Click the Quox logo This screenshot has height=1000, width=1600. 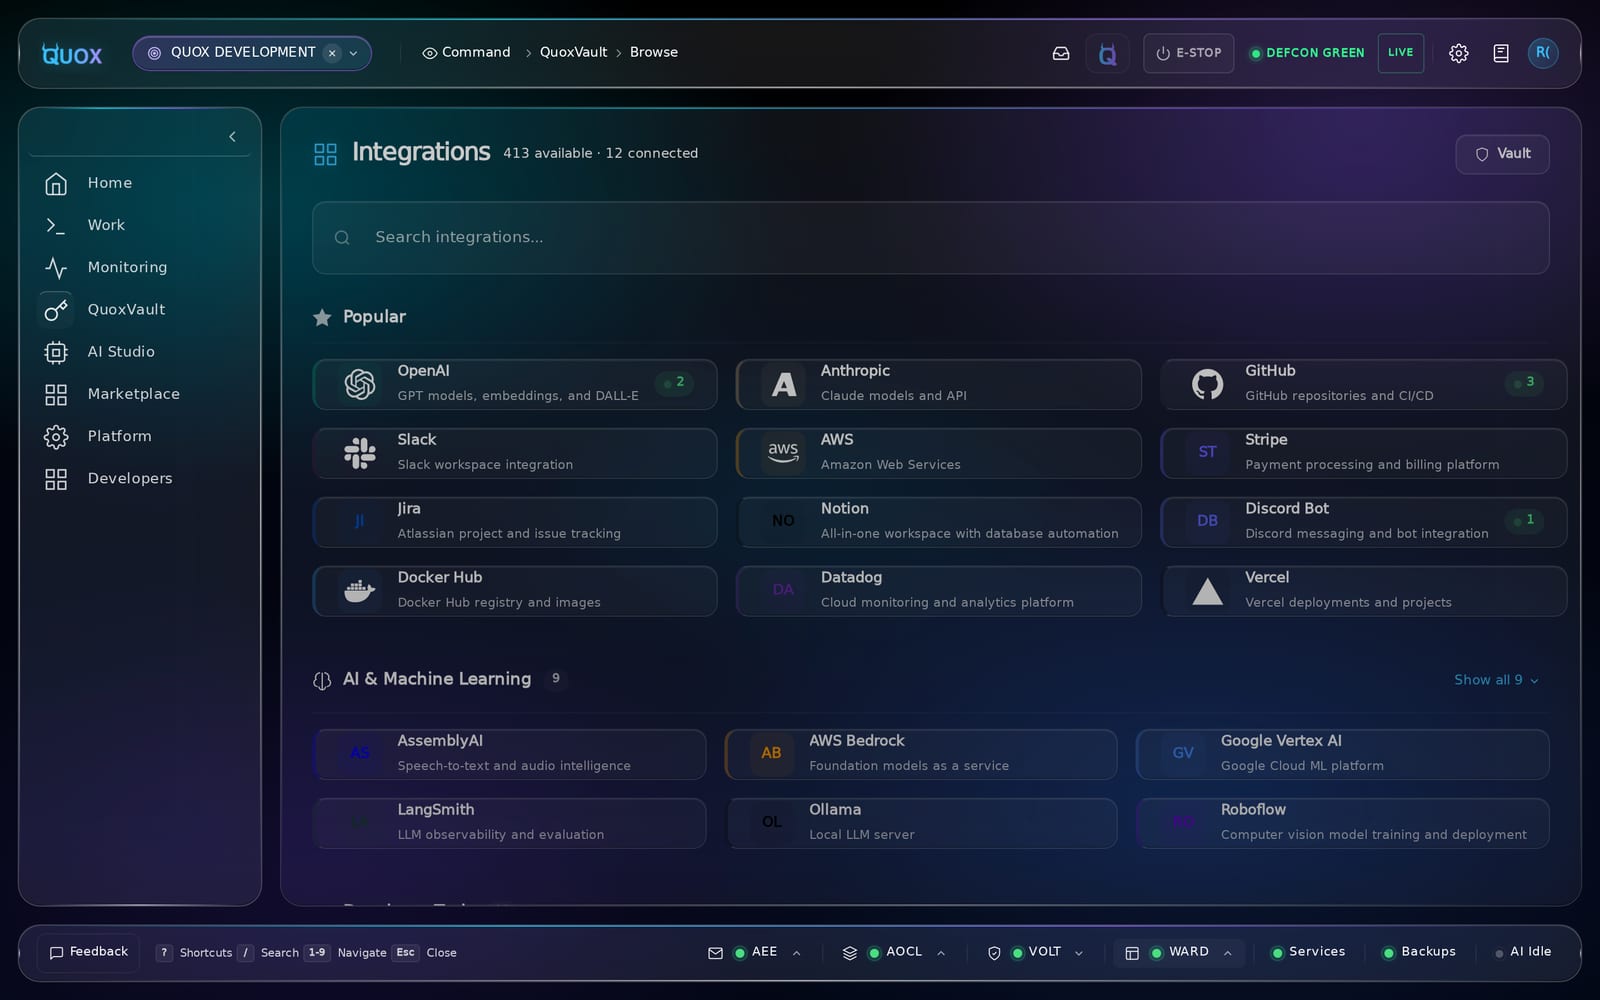pyautogui.click(x=72, y=54)
